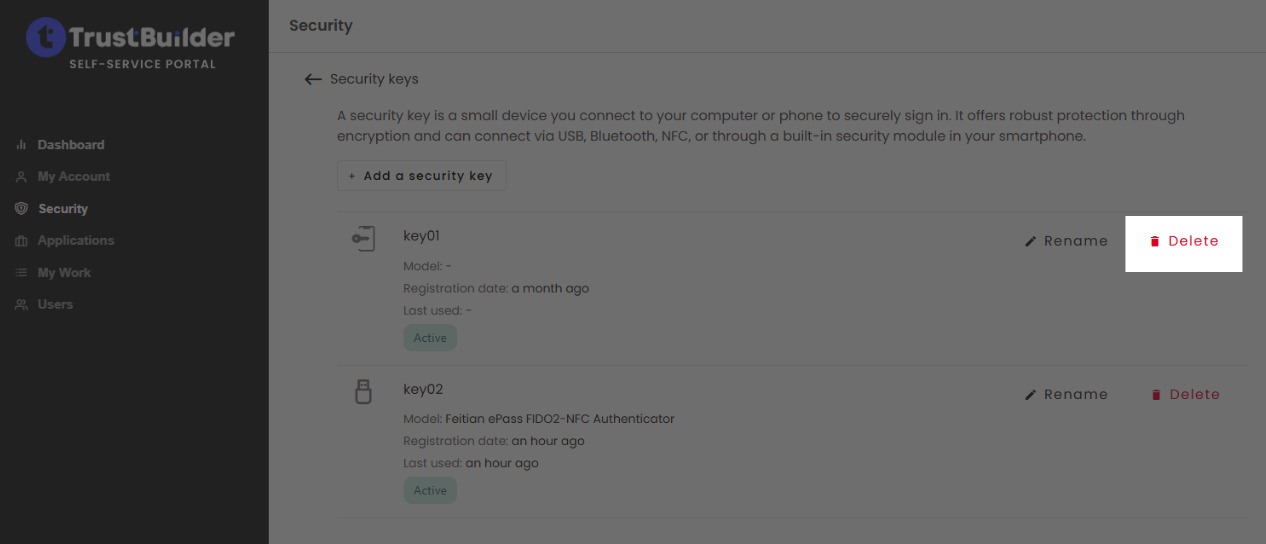Click the Users group icon
This screenshot has width=1266, height=544.
coord(21,305)
